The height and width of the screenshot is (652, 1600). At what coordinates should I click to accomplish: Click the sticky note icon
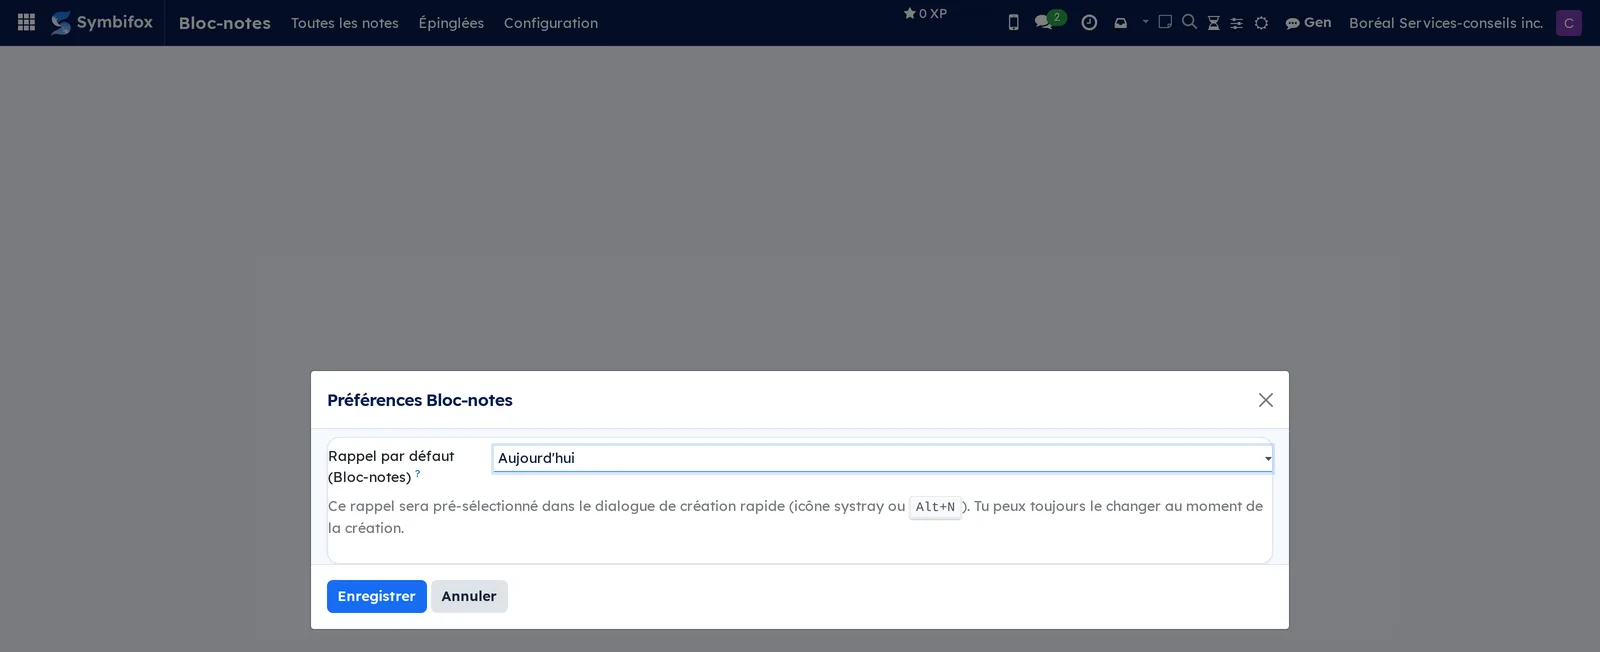pyautogui.click(x=1165, y=21)
